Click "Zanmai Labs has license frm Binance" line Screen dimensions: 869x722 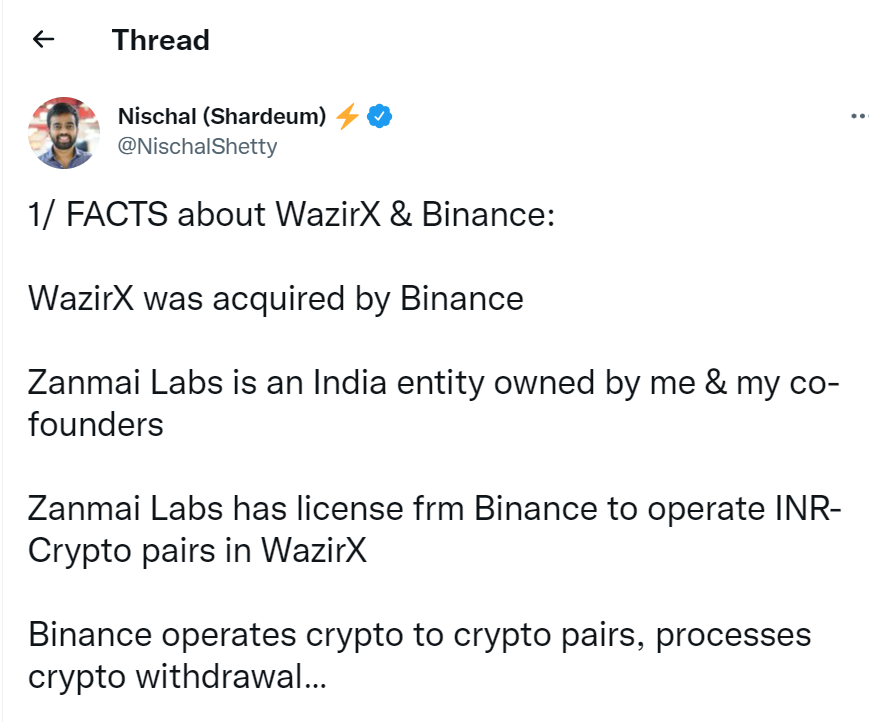pyautogui.click(x=435, y=509)
